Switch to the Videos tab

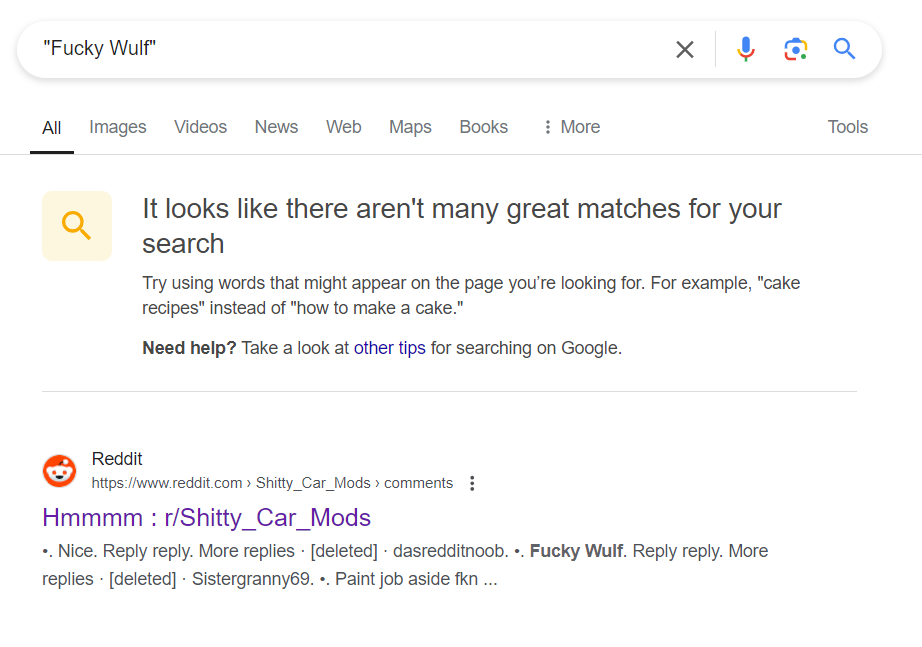tap(200, 127)
